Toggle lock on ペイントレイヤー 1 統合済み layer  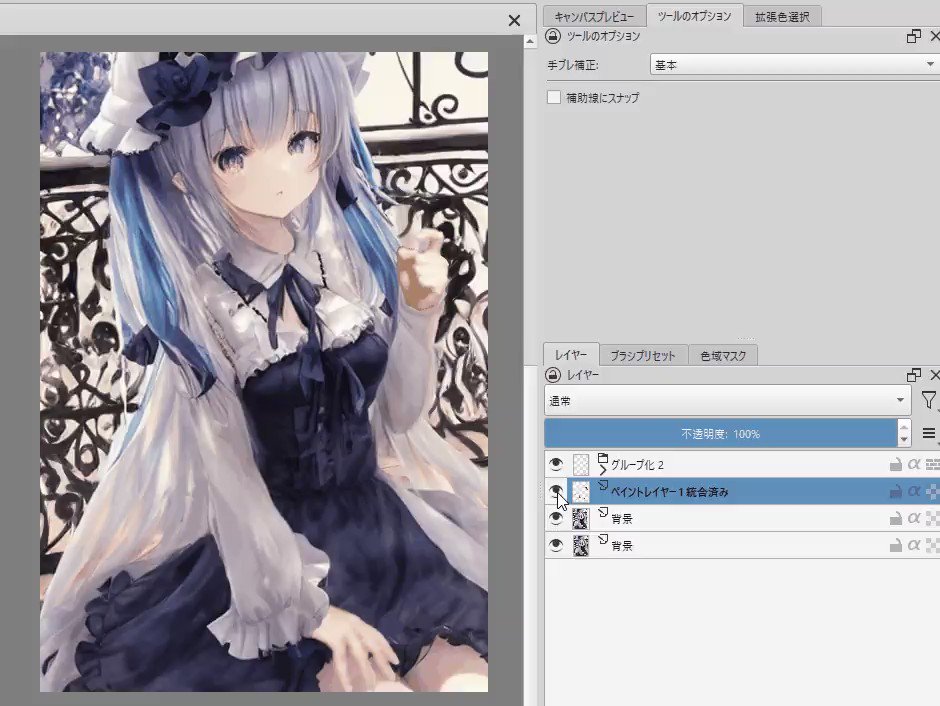(895, 491)
